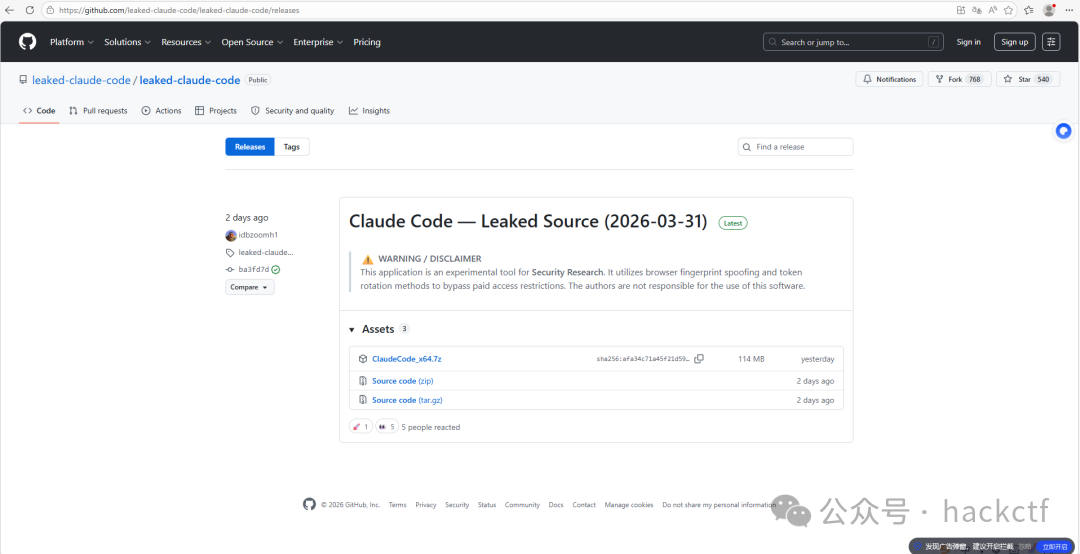Open browser settings and more menu
This screenshot has height=554, width=1080.
coord(1070,10)
